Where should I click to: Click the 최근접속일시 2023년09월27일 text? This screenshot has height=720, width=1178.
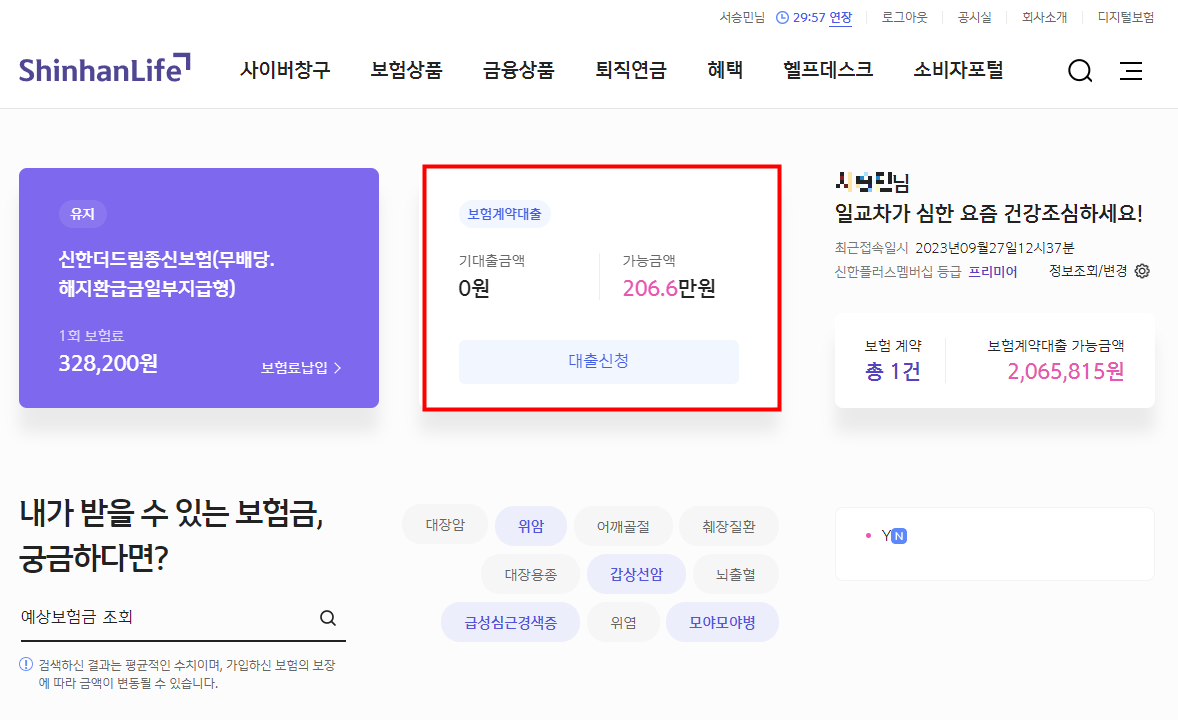[954, 247]
